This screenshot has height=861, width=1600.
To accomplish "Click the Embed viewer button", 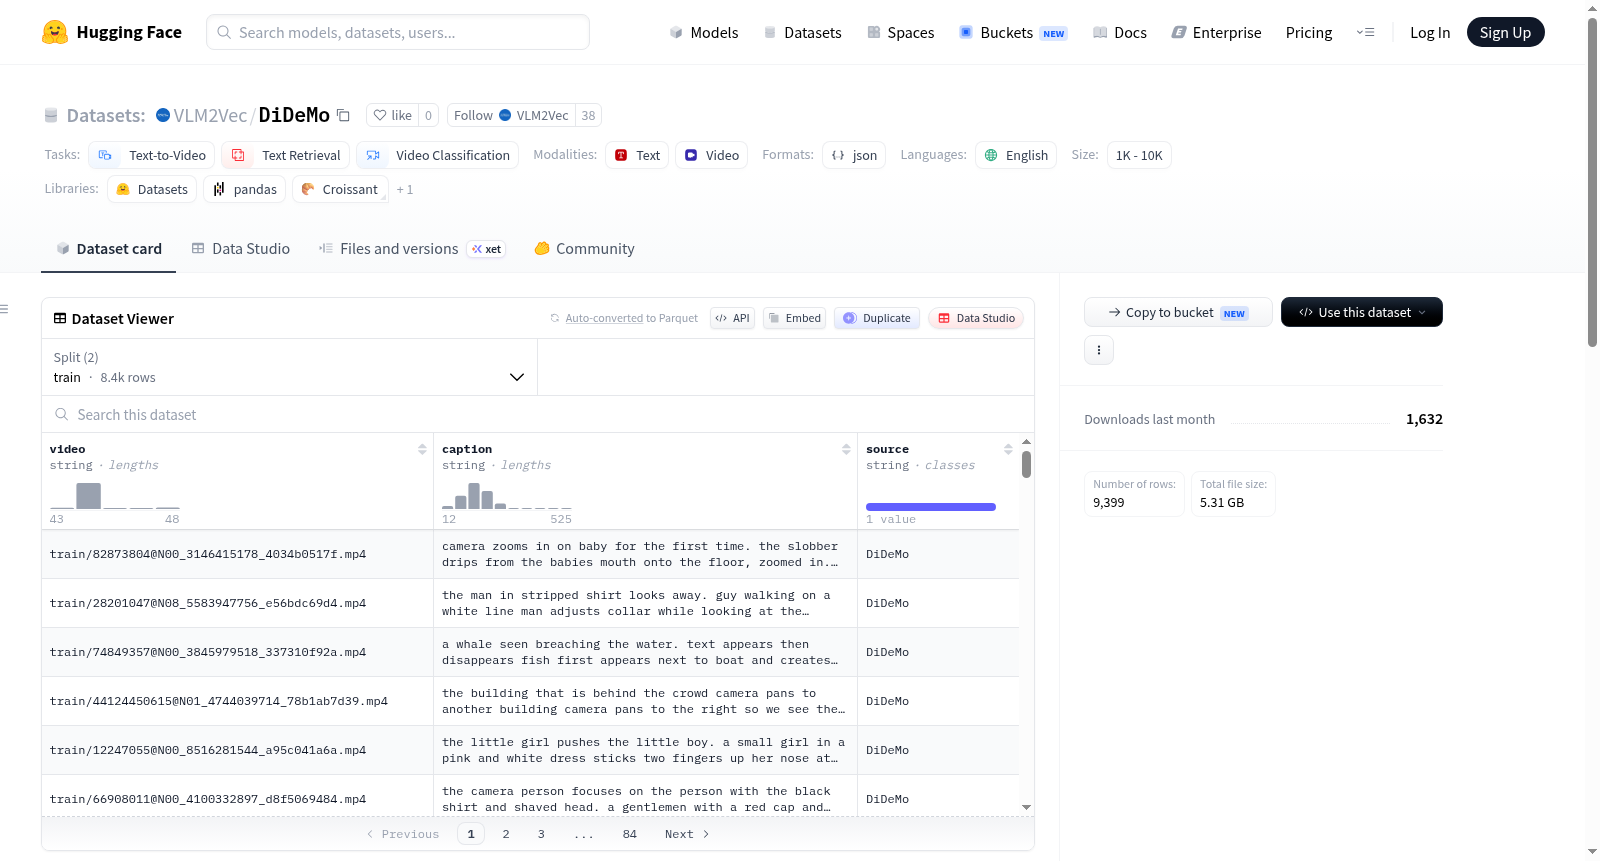I will pos(794,318).
